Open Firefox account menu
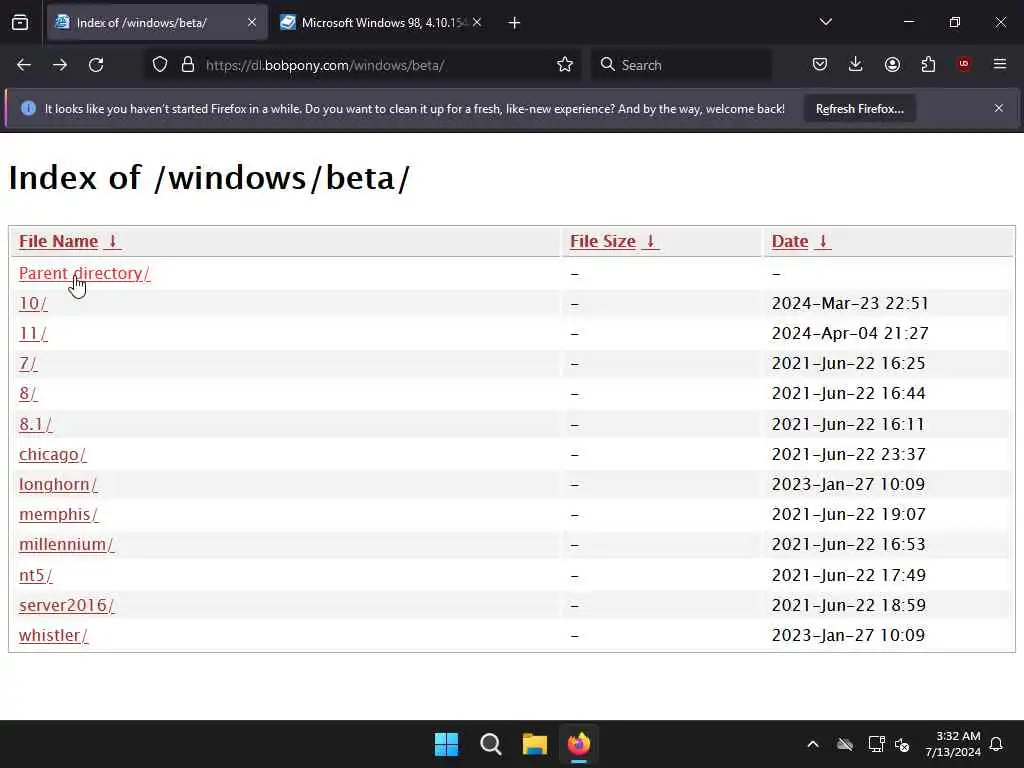 (892, 65)
